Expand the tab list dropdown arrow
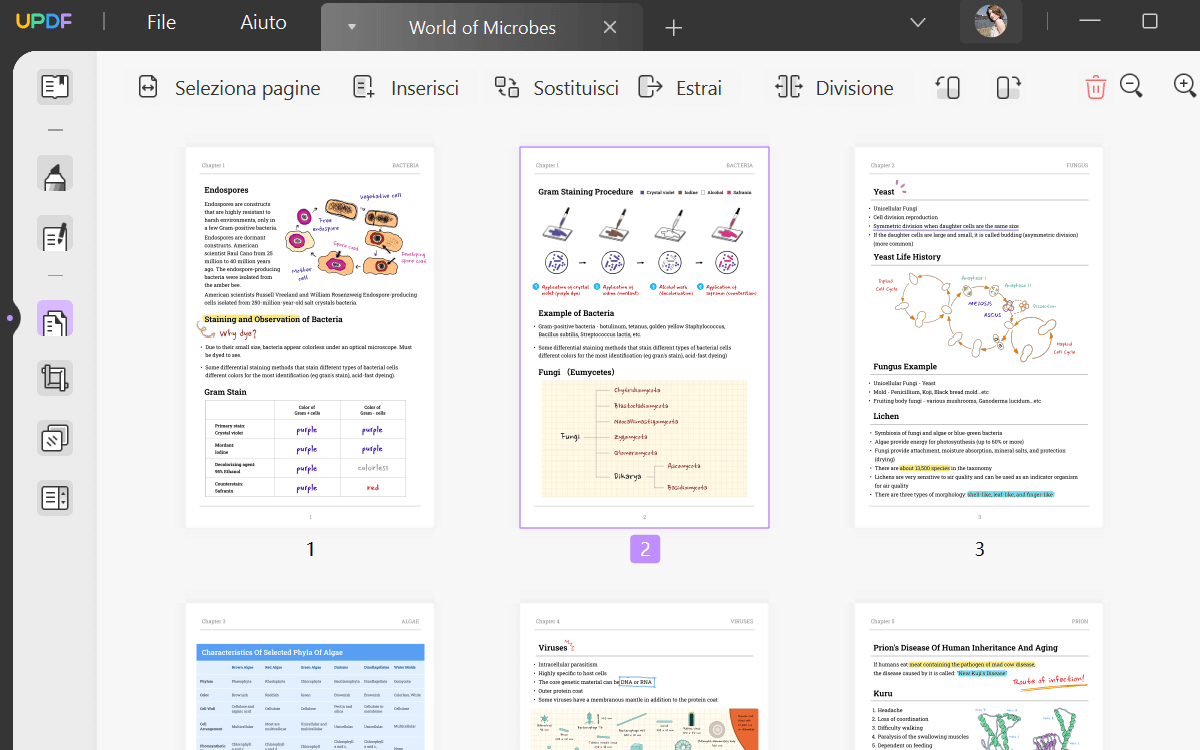Image resolution: width=1200 pixels, height=750 pixels. tap(352, 27)
